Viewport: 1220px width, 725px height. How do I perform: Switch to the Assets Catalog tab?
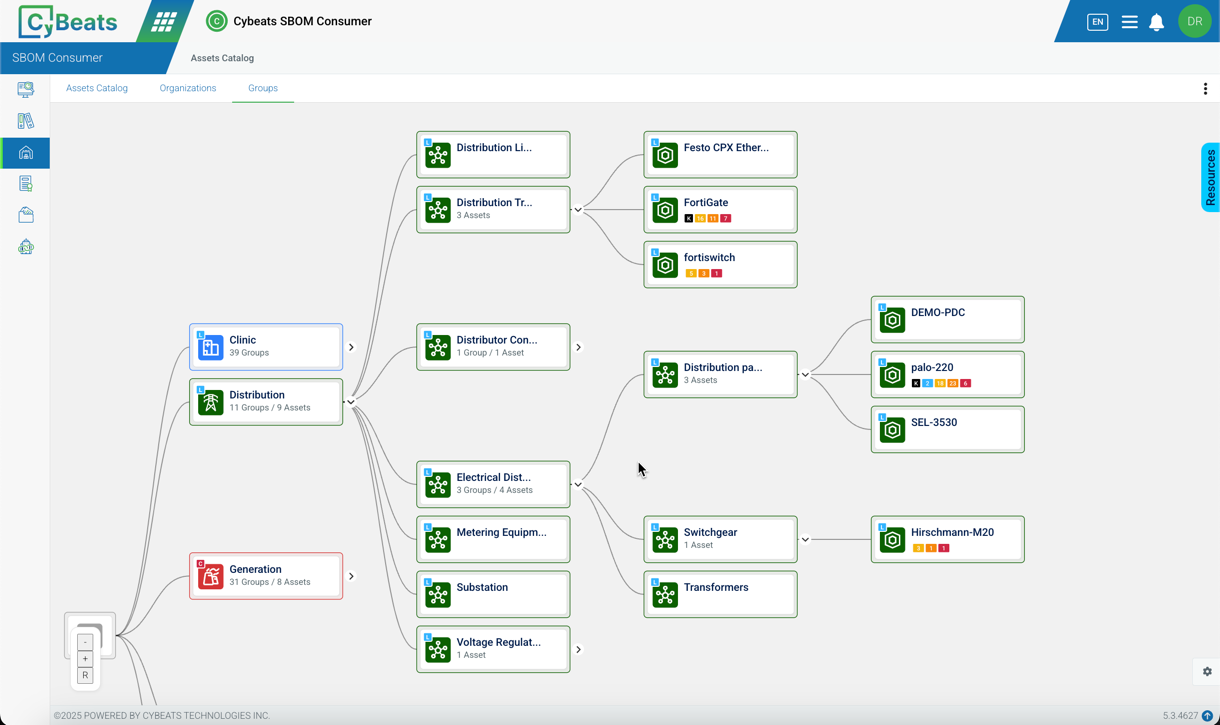coord(97,88)
